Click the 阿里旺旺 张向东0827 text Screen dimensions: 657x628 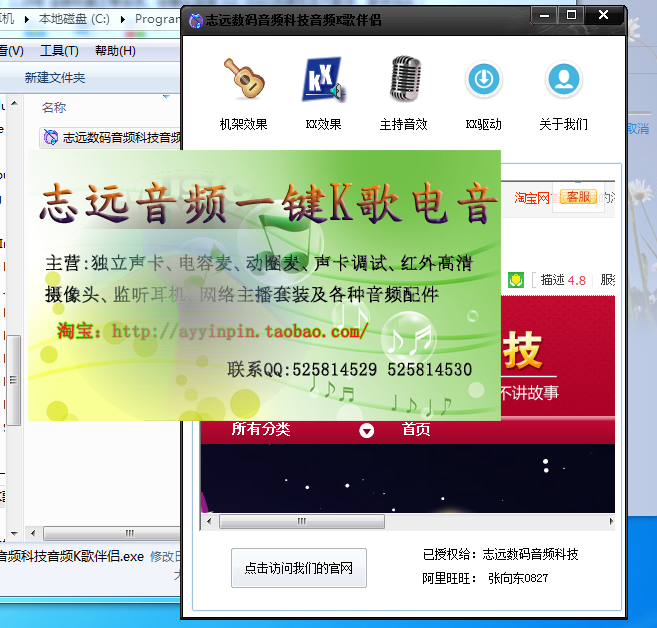(x=485, y=579)
